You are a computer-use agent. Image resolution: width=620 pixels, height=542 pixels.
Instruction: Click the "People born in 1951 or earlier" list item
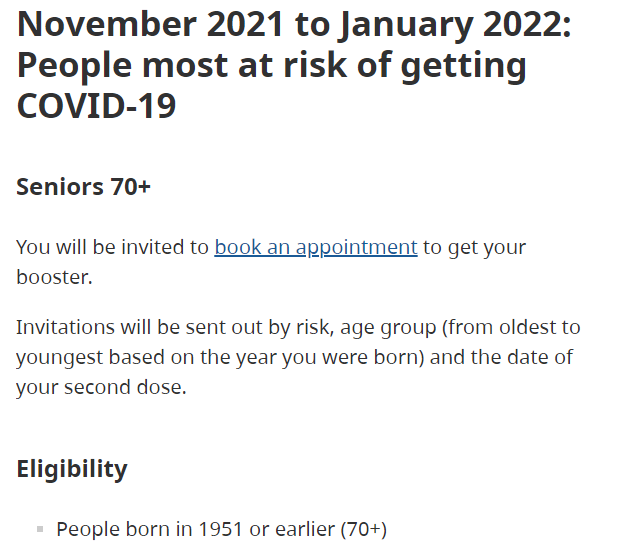[221, 529]
